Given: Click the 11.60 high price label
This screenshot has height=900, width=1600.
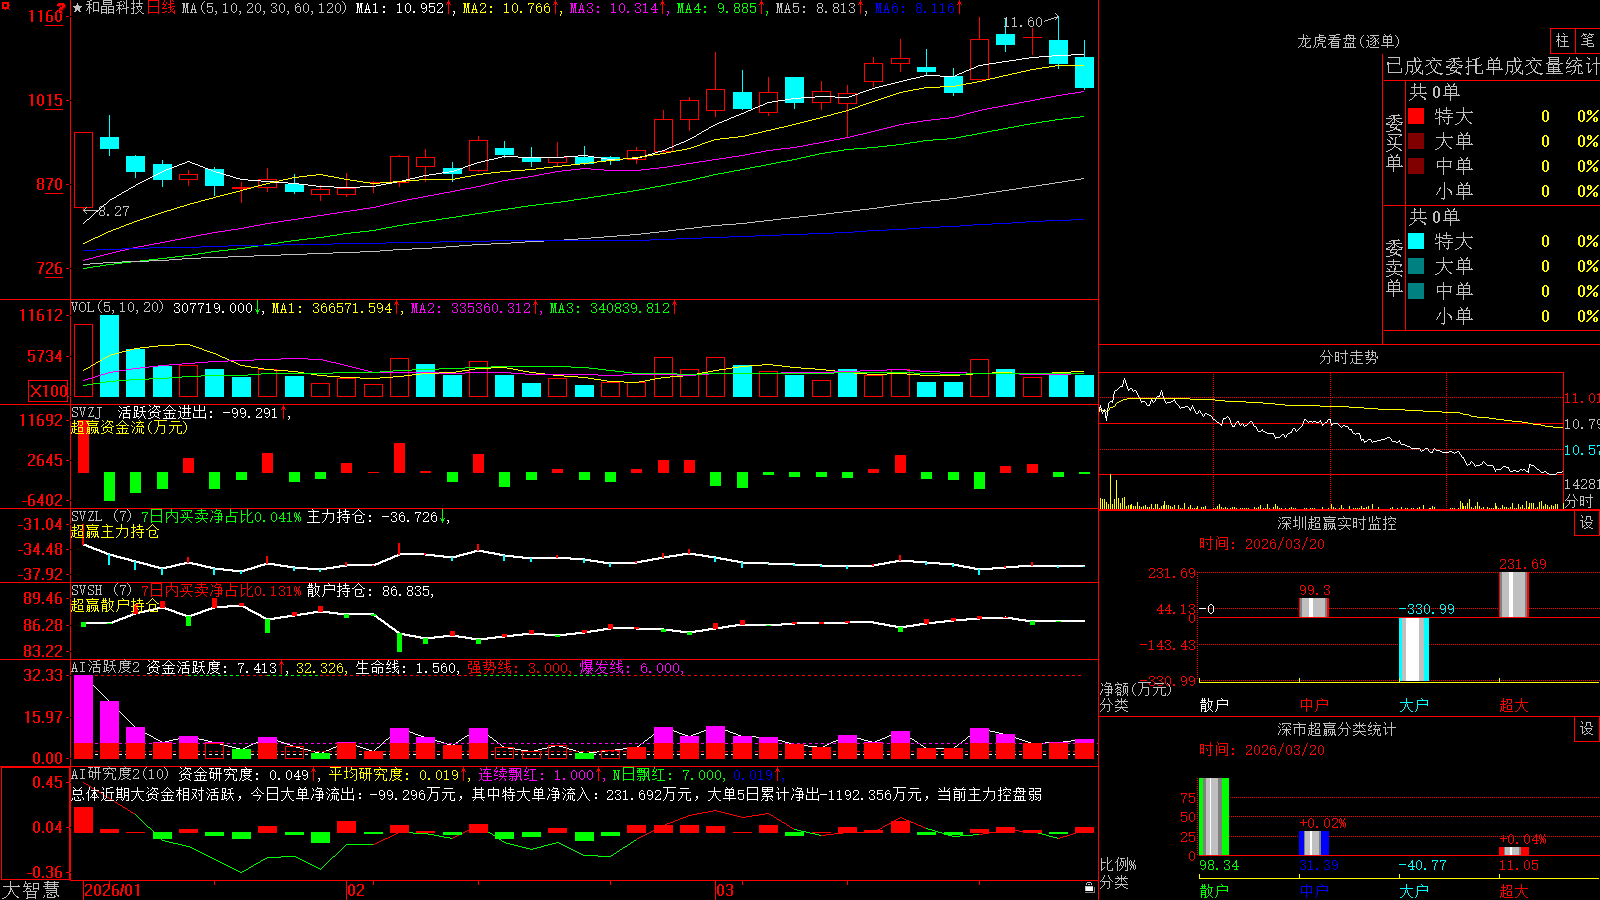Looking at the screenshot, I should coord(1022,22).
